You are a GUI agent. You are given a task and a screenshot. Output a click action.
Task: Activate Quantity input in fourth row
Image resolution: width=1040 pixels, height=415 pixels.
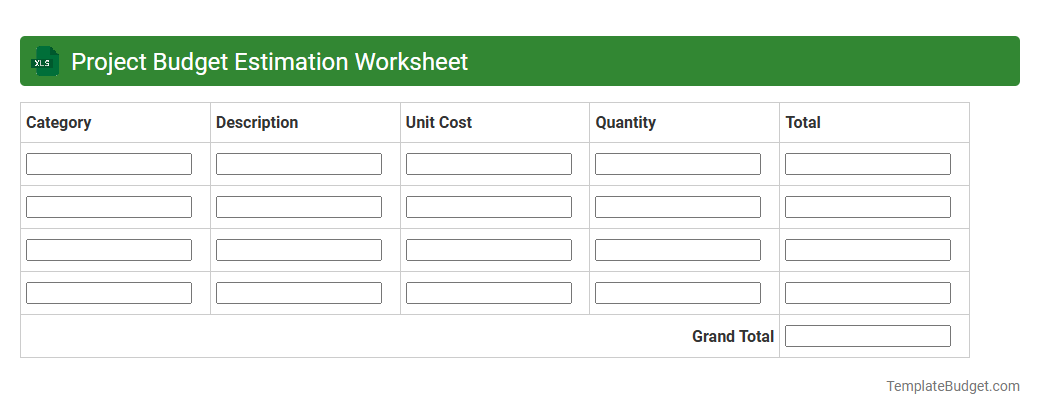[678, 293]
